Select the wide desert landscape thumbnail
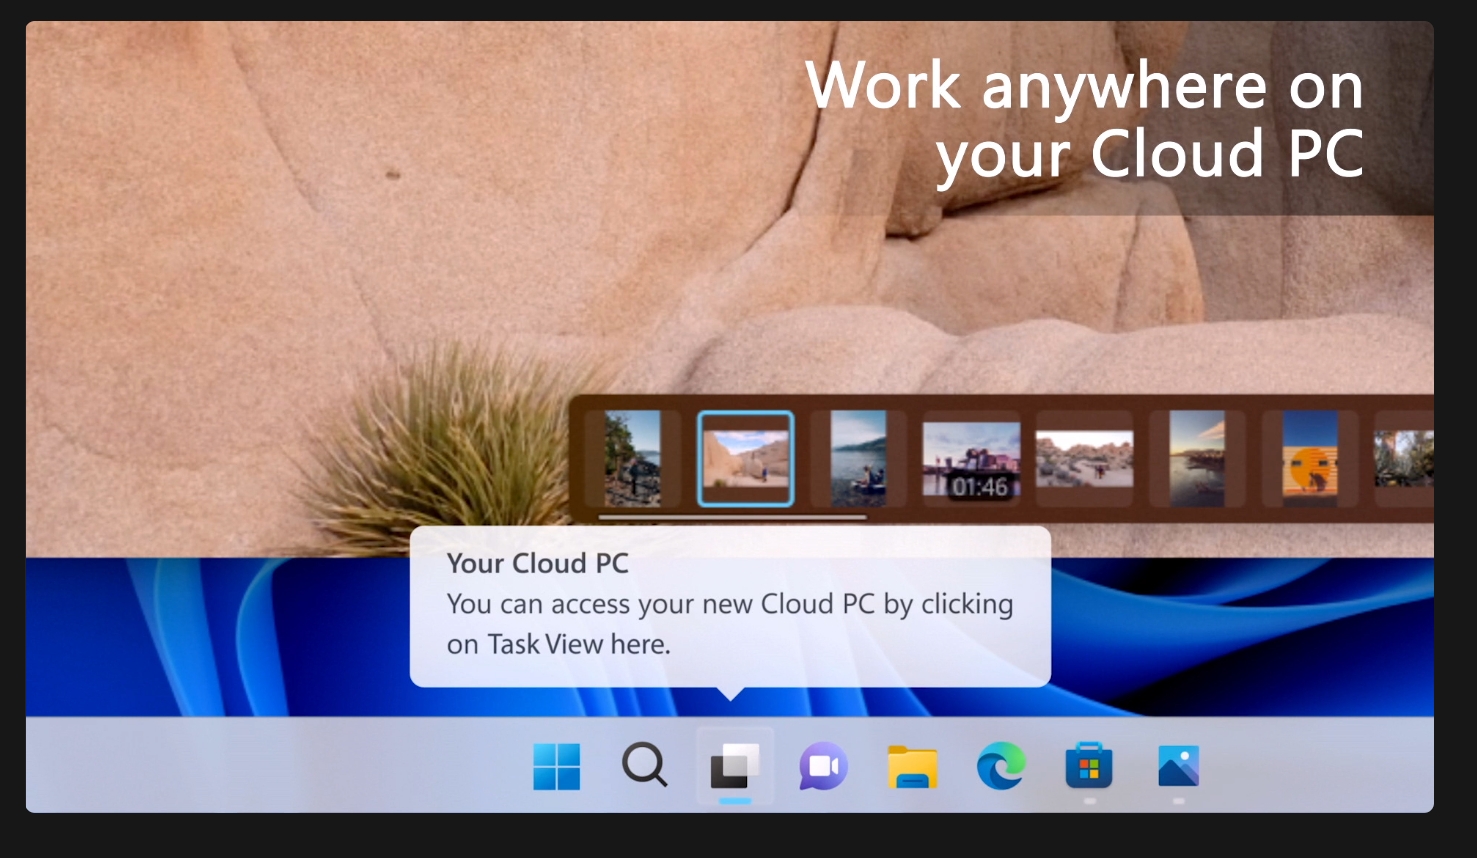The height and width of the screenshot is (858, 1477). pyautogui.click(x=1085, y=459)
